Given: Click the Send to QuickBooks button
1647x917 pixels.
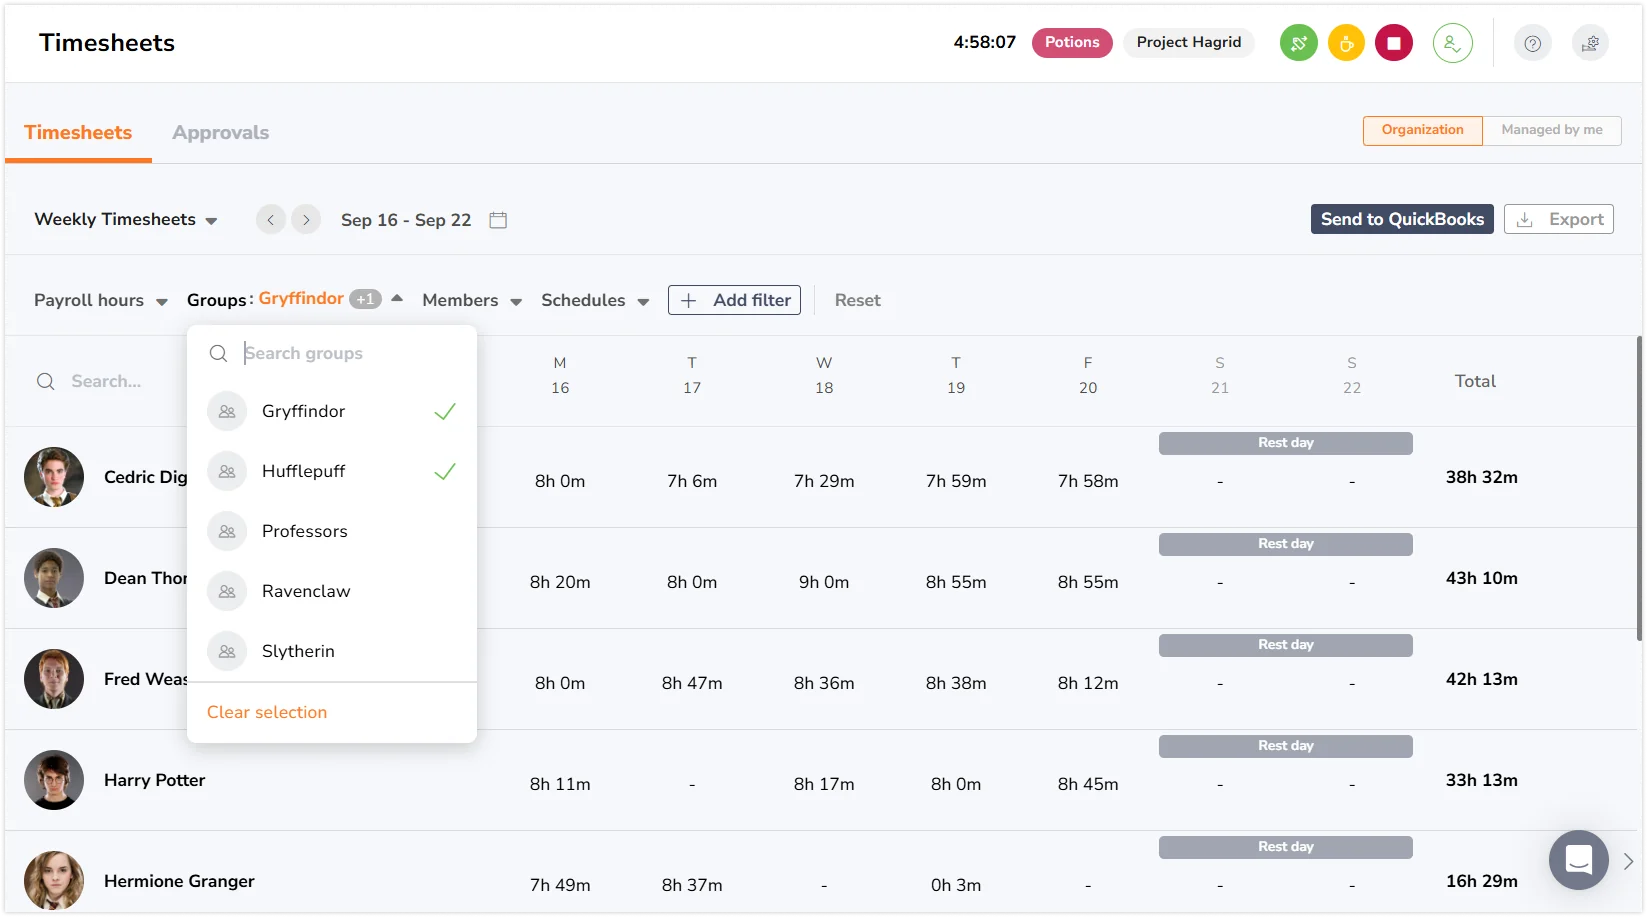Looking at the screenshot, I should click(1401, 219).
